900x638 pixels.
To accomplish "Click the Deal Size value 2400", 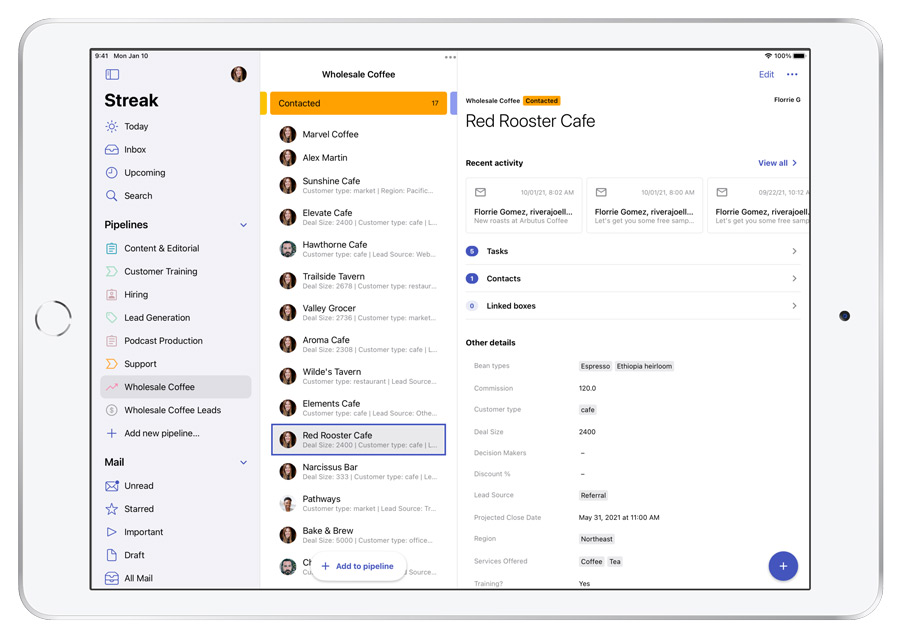I will [587, 432].
